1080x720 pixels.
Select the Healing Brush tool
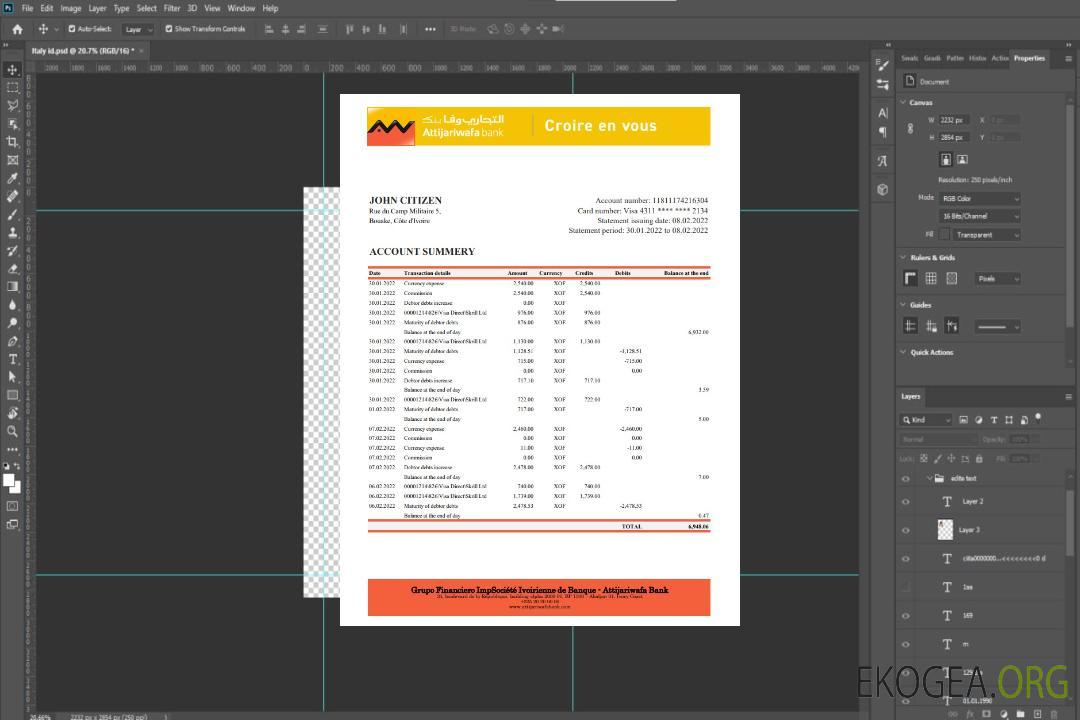point(12,196)
